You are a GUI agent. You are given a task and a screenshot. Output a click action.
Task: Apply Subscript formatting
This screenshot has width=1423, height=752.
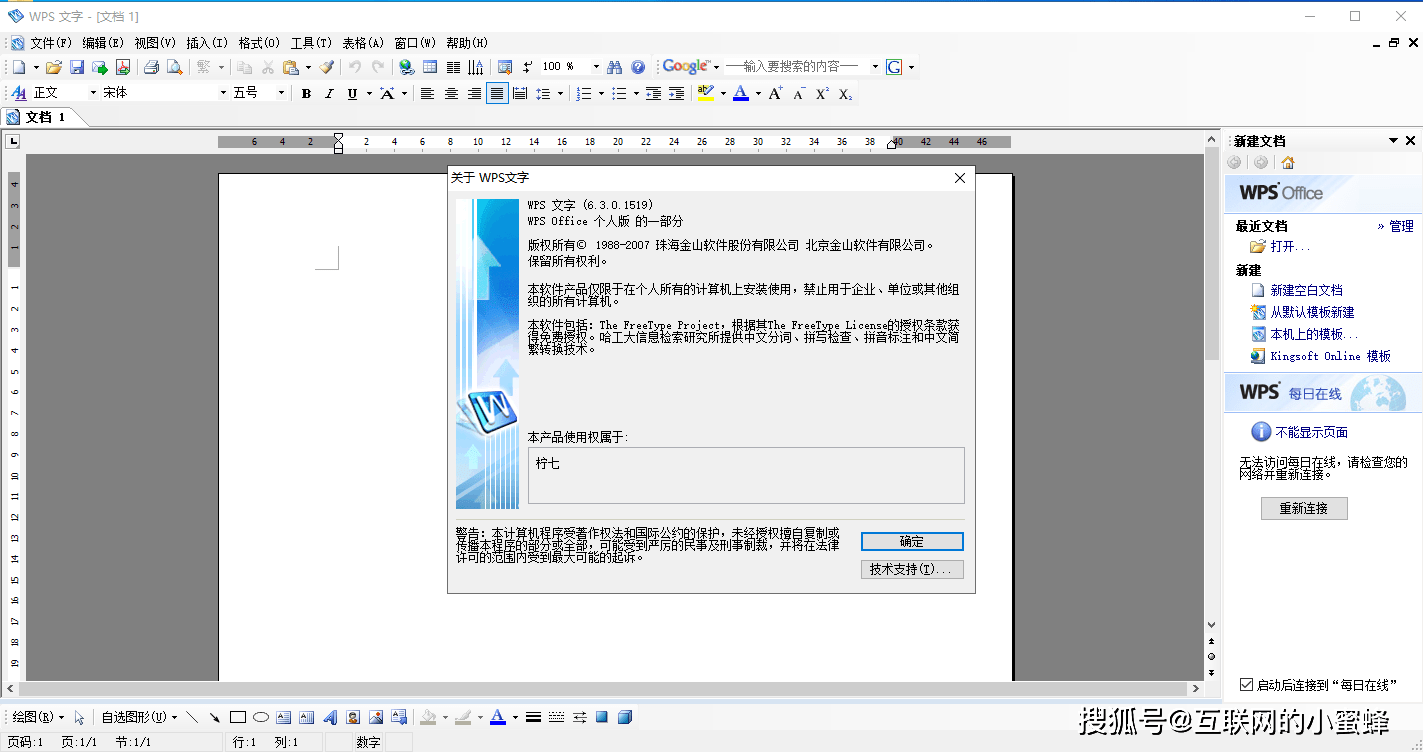tap(845, 93)
